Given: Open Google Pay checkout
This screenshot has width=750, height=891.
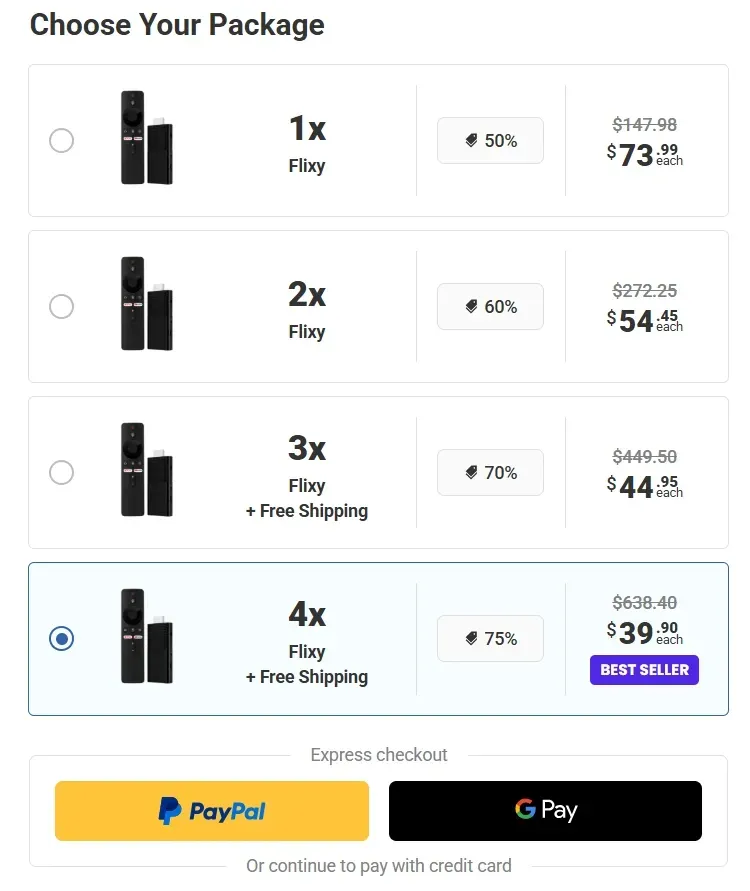Looking at the screenshot, I should click(x=545, y=811).
